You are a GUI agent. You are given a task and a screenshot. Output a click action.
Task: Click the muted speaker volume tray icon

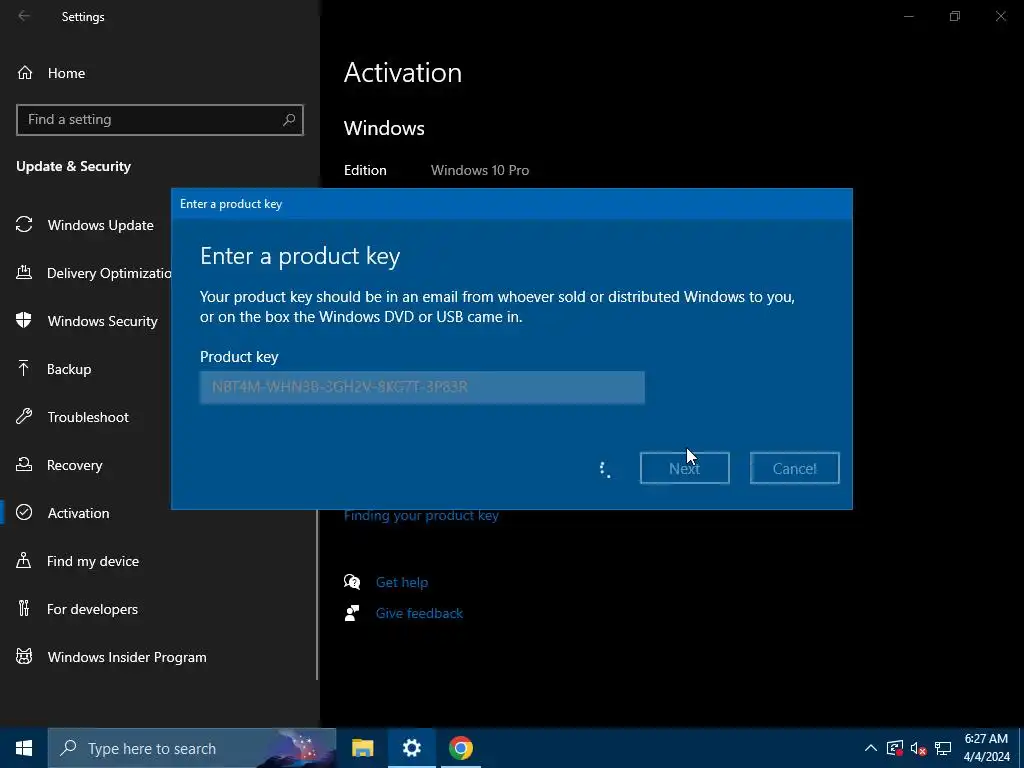tap(918, 748)
